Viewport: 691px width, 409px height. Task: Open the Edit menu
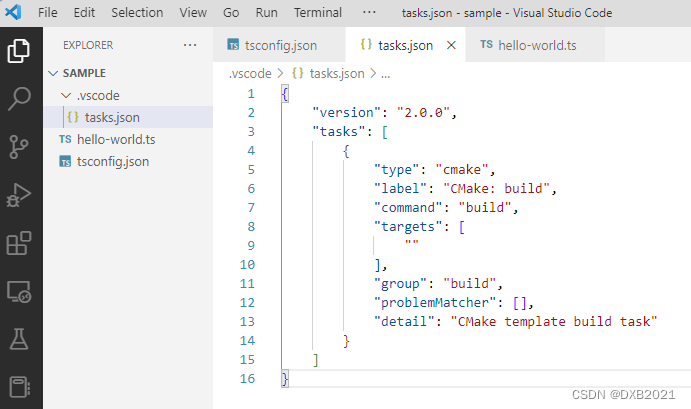click(84, 12)
